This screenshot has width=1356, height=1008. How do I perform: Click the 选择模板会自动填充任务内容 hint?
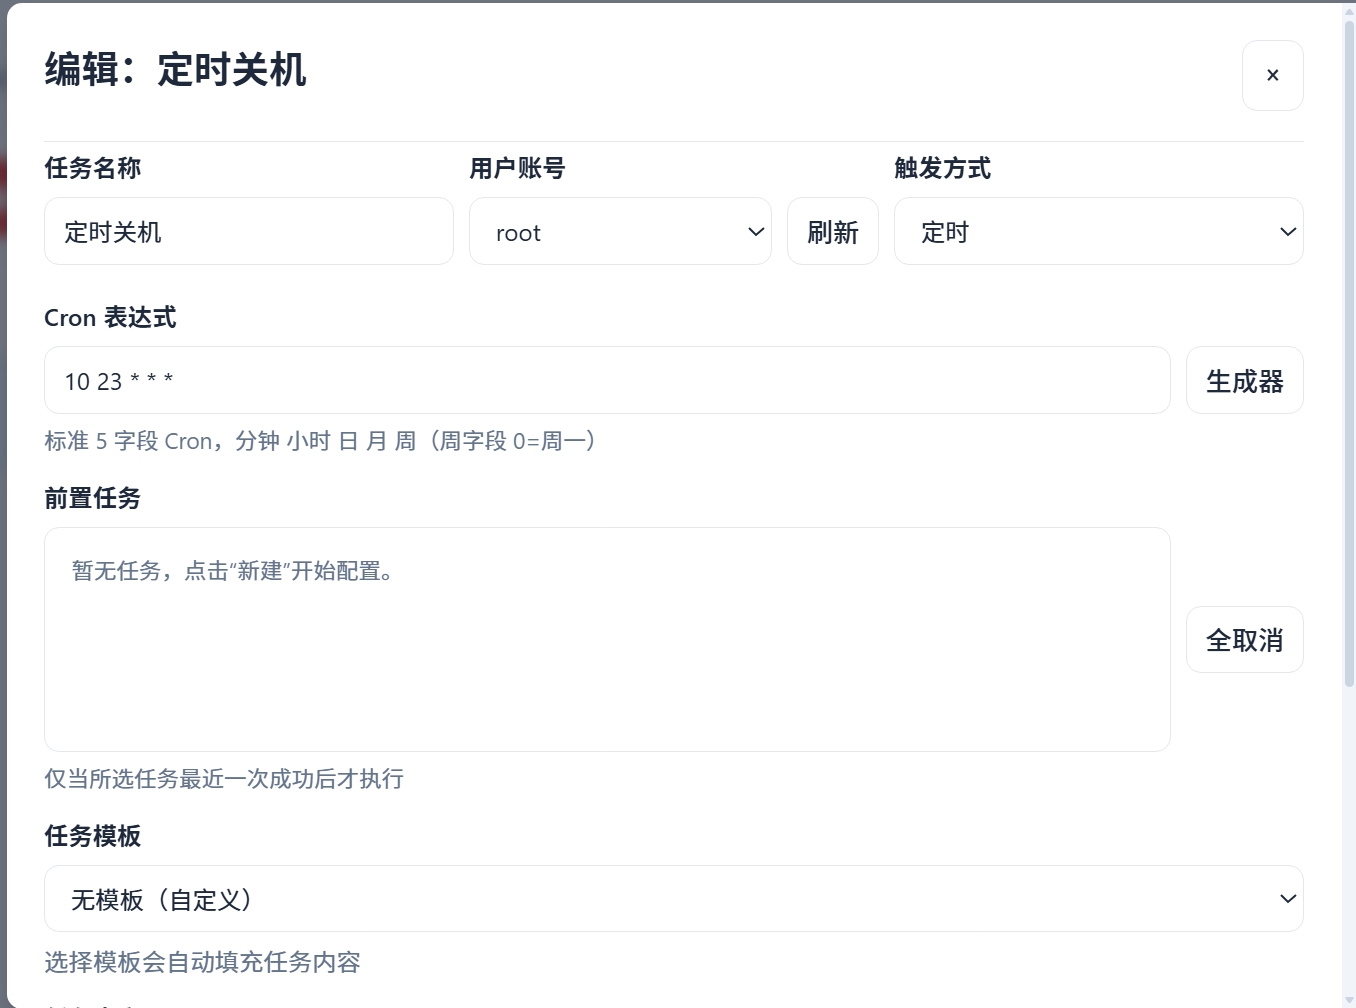[x=203, y=962]
